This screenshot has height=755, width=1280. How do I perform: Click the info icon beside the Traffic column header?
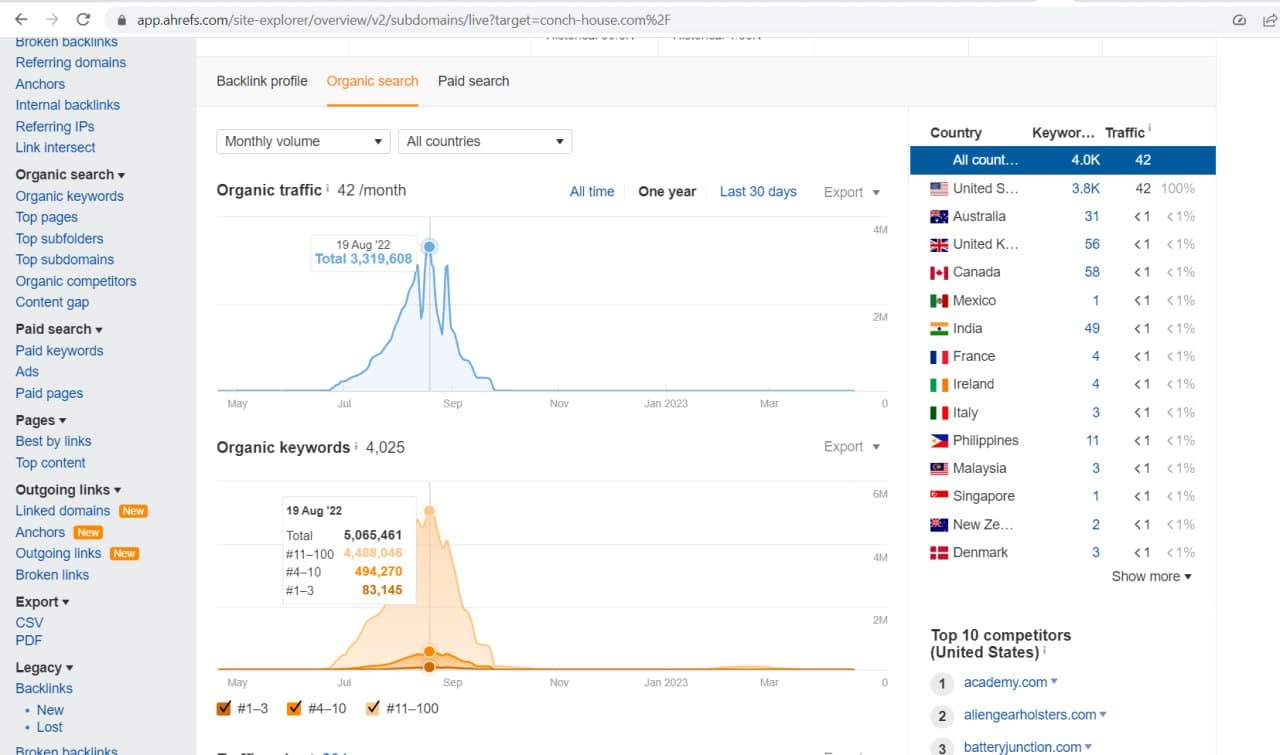click(1150, 130)
